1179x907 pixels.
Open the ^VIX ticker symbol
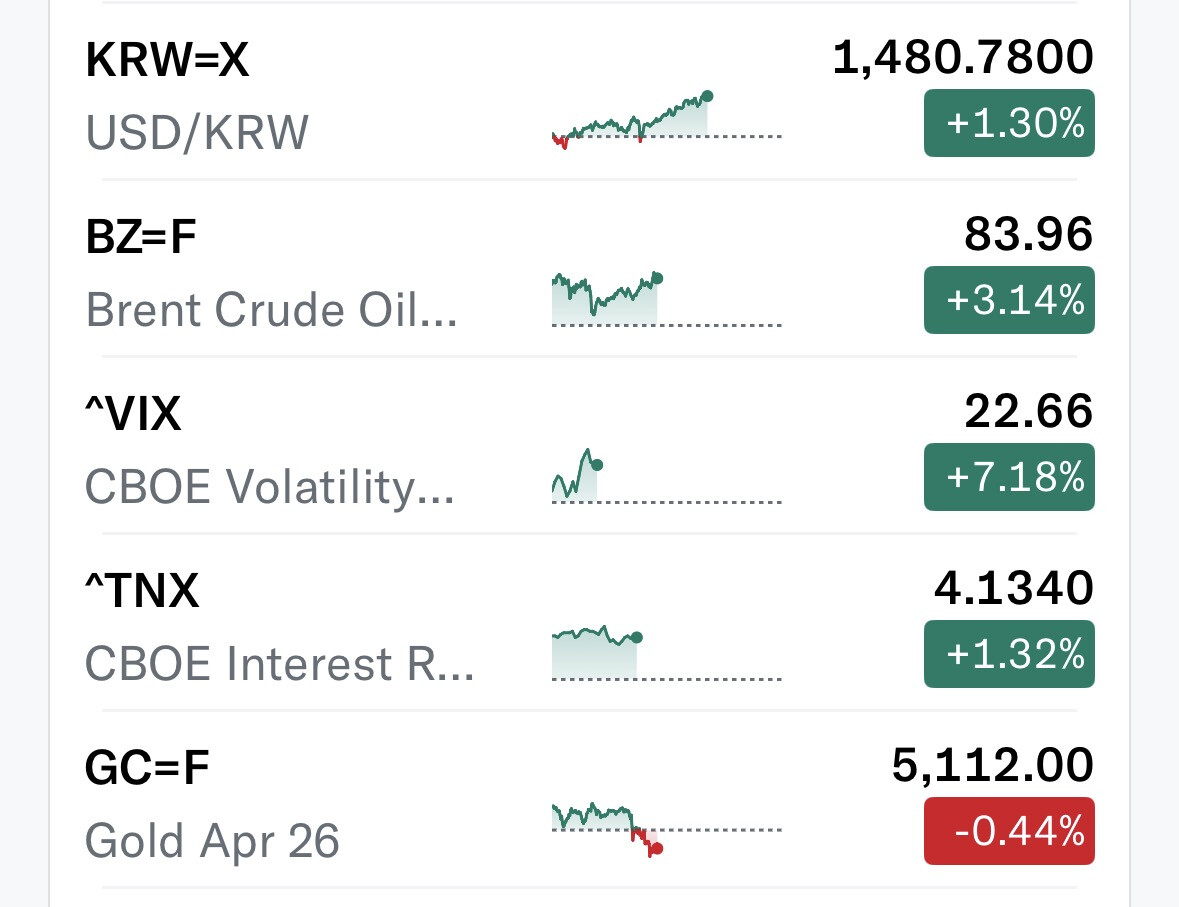tap(133, 416)
